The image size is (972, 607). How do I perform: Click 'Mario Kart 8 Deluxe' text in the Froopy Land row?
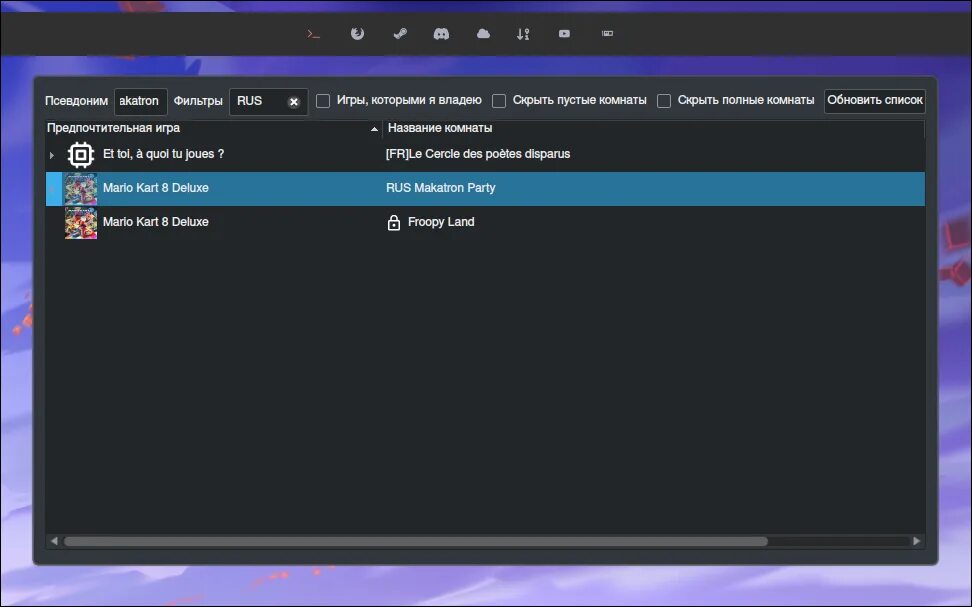tap(156, 222)
